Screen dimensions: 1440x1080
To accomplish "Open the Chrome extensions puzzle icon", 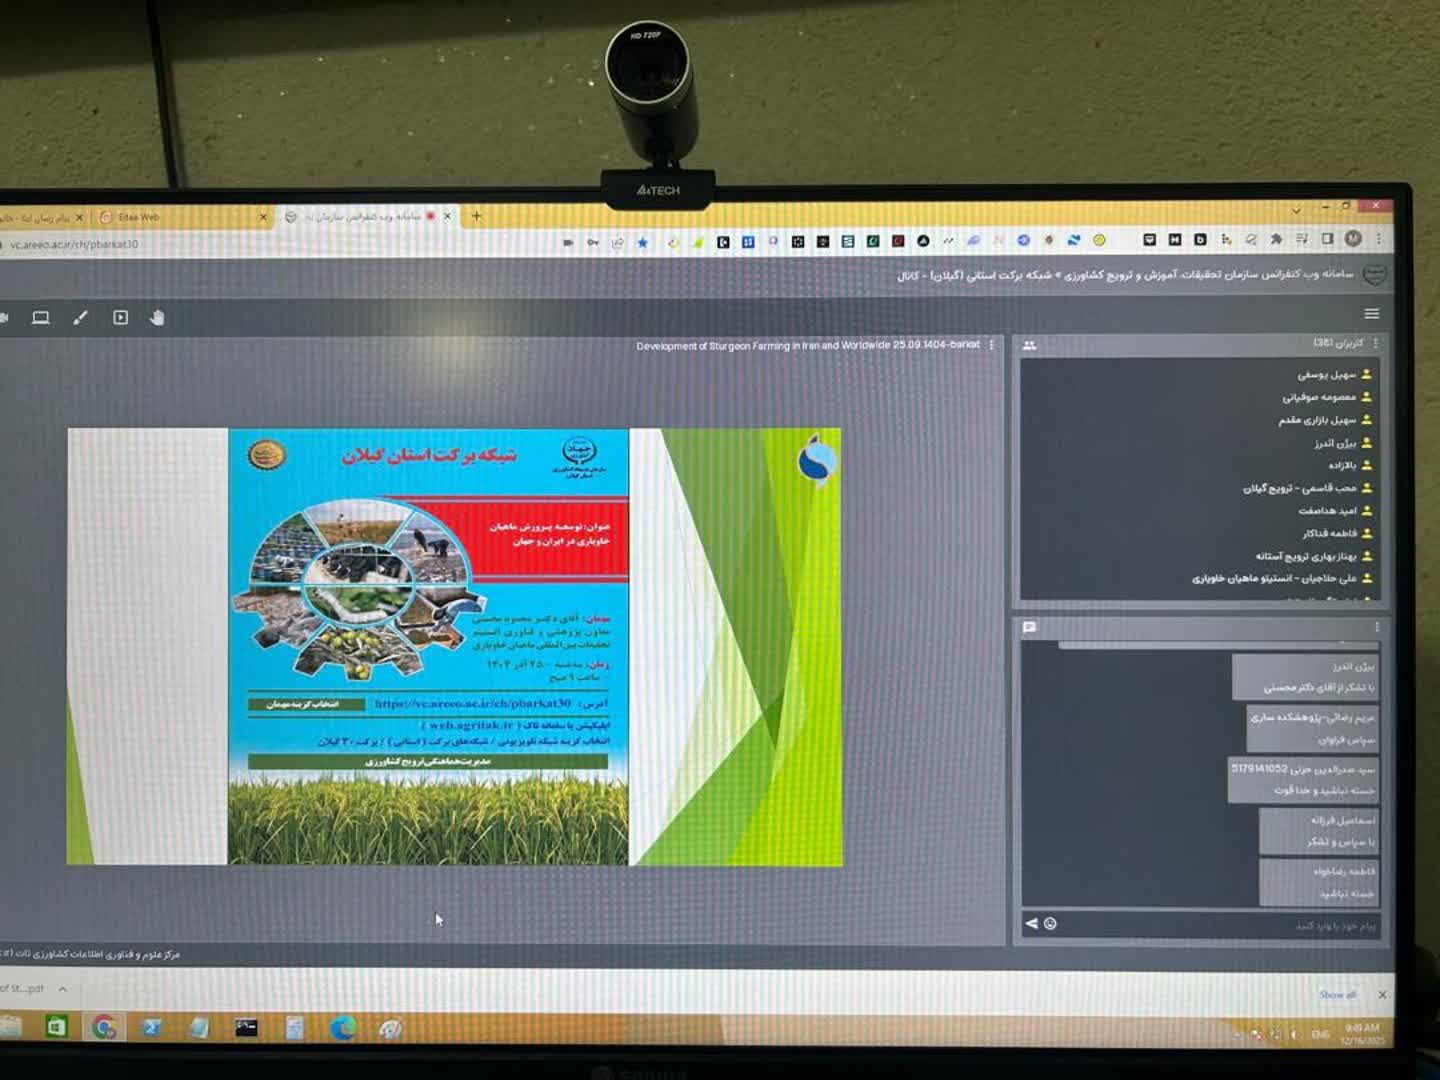I will click(x=1276, y=239).
